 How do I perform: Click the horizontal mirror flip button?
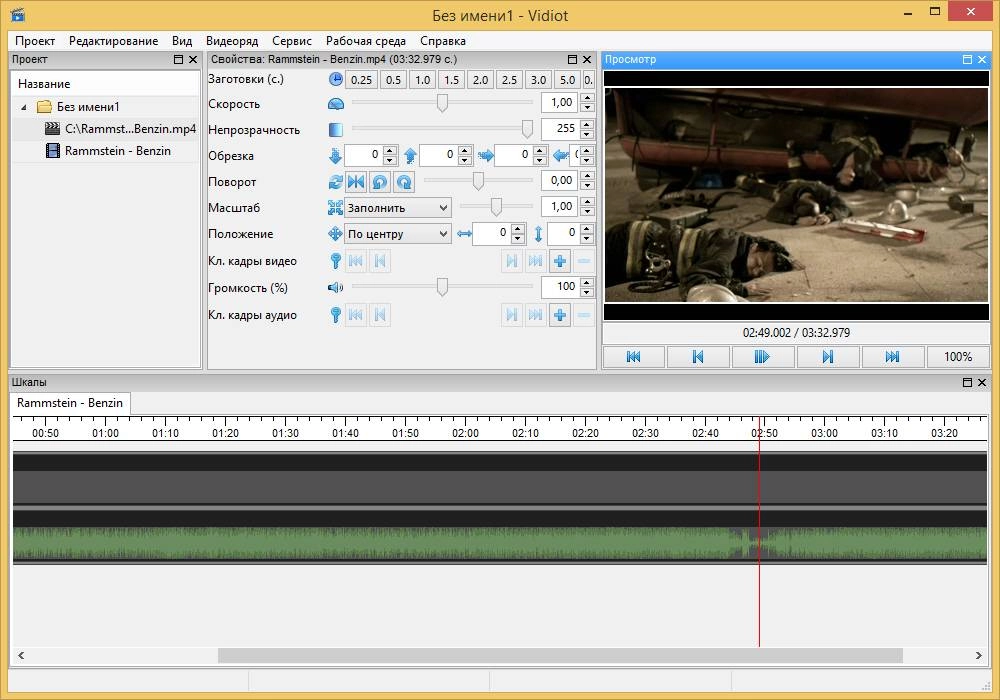[356, 182]
